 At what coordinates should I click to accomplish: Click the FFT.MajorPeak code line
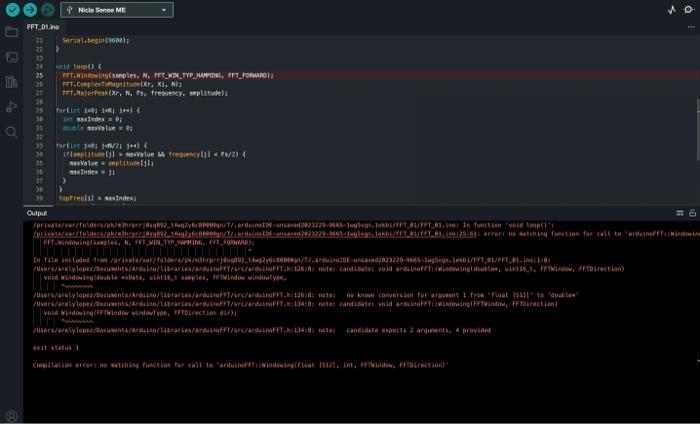[145, 93]
